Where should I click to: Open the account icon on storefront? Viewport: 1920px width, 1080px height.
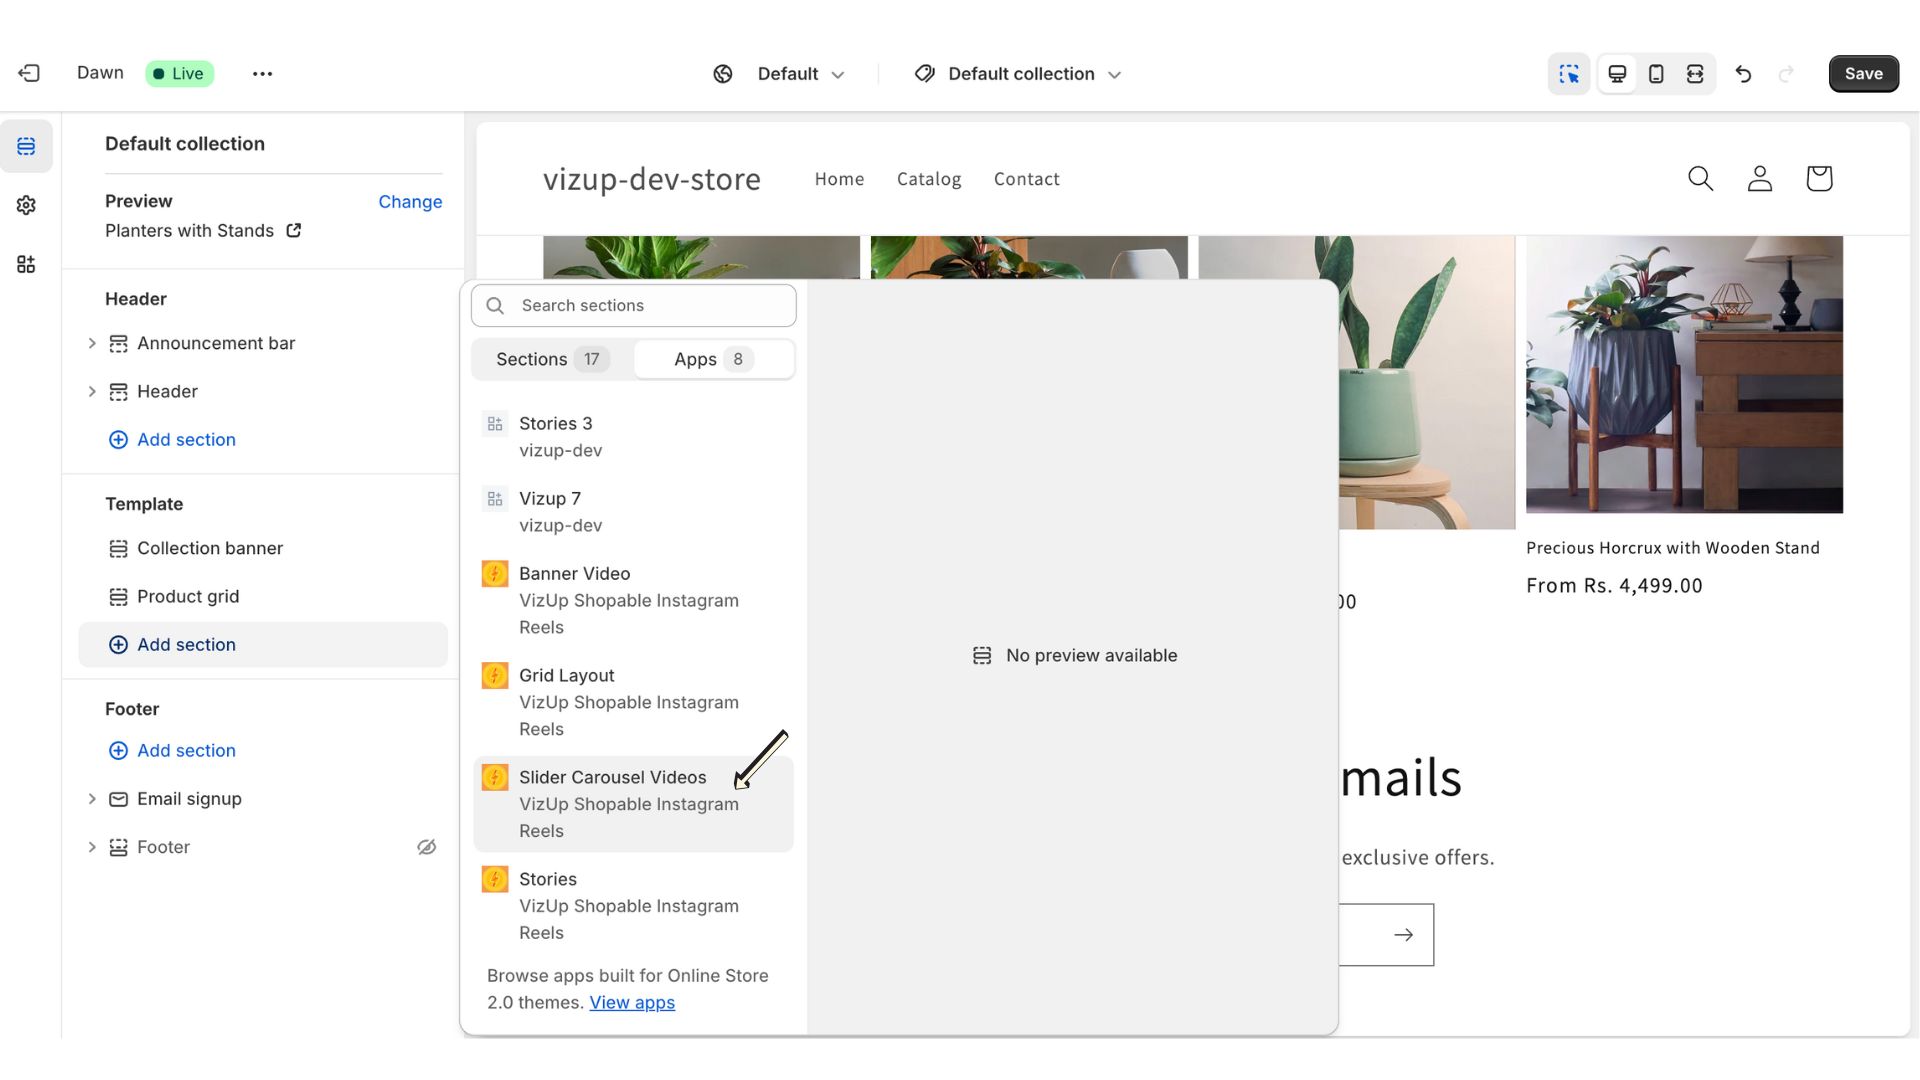pyautogui.click(x=1760, y=178)
